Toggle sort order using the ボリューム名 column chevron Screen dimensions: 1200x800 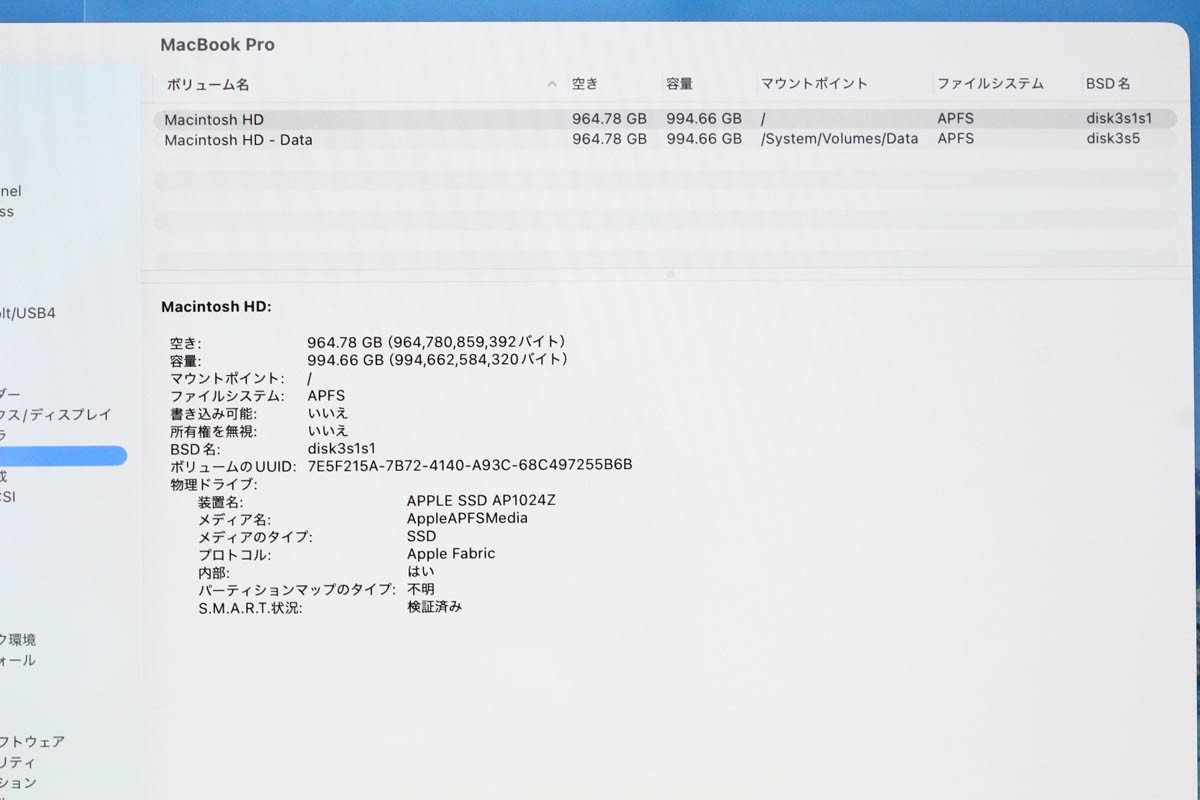pyautogui.click(x=551, y=84)
